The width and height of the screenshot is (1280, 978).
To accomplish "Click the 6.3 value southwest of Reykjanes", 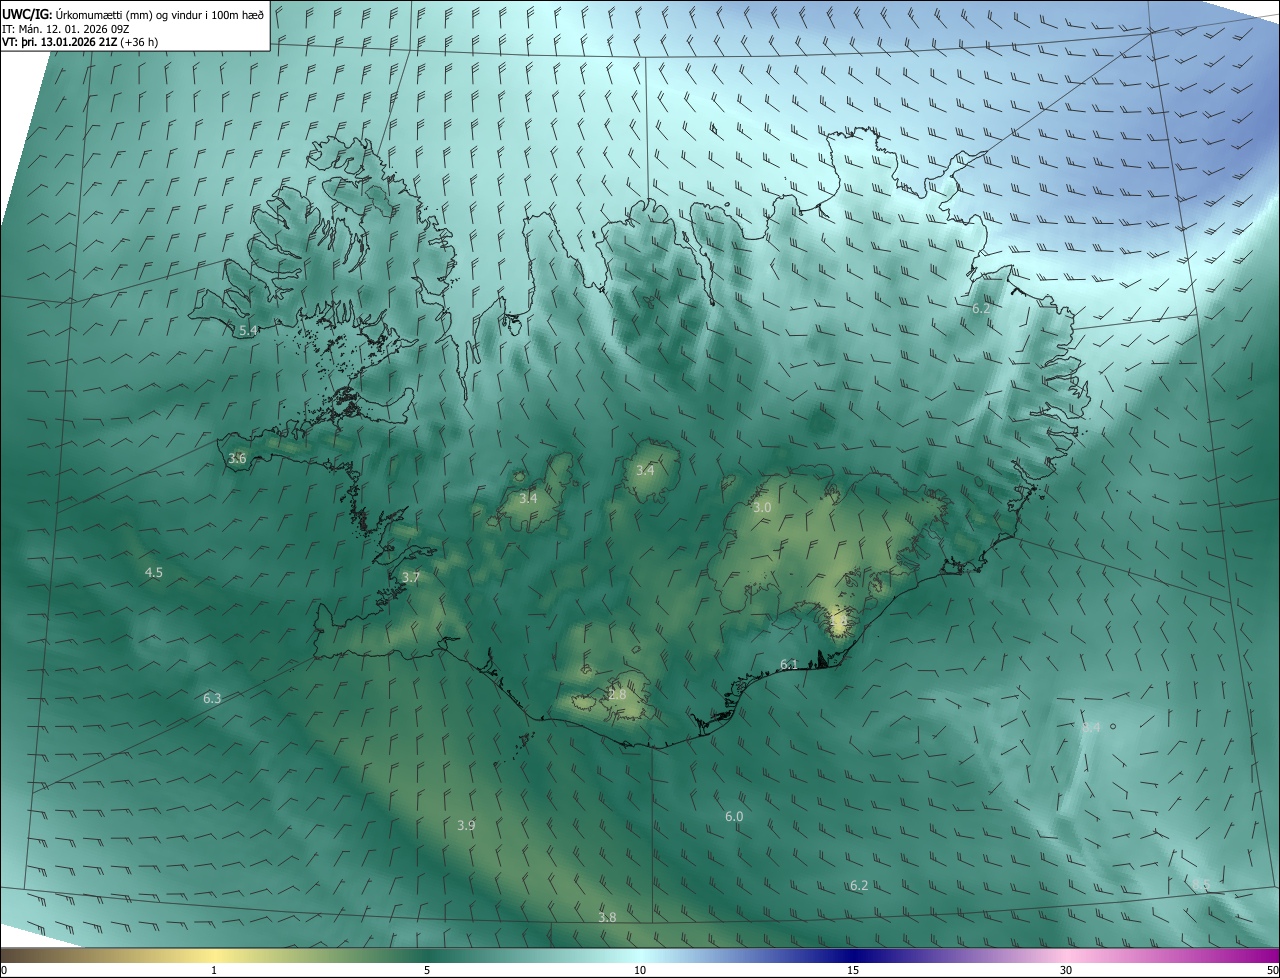I will coord(211,698).
